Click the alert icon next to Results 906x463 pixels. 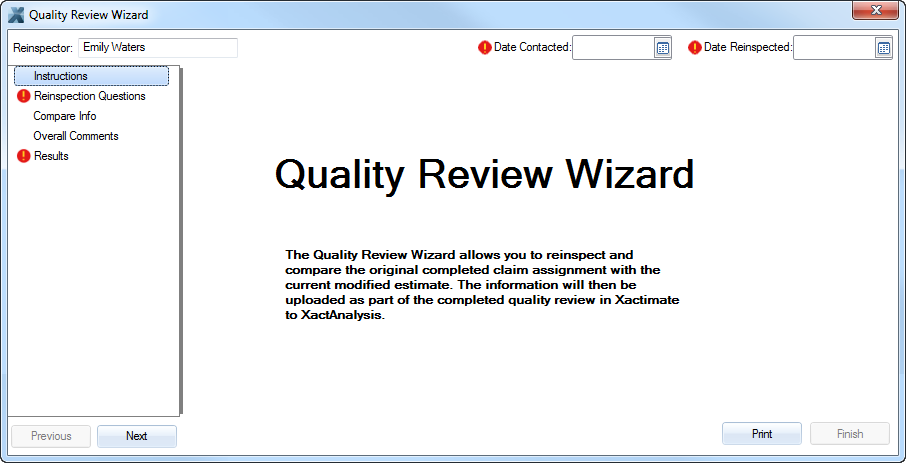click(x=24, y=156)
